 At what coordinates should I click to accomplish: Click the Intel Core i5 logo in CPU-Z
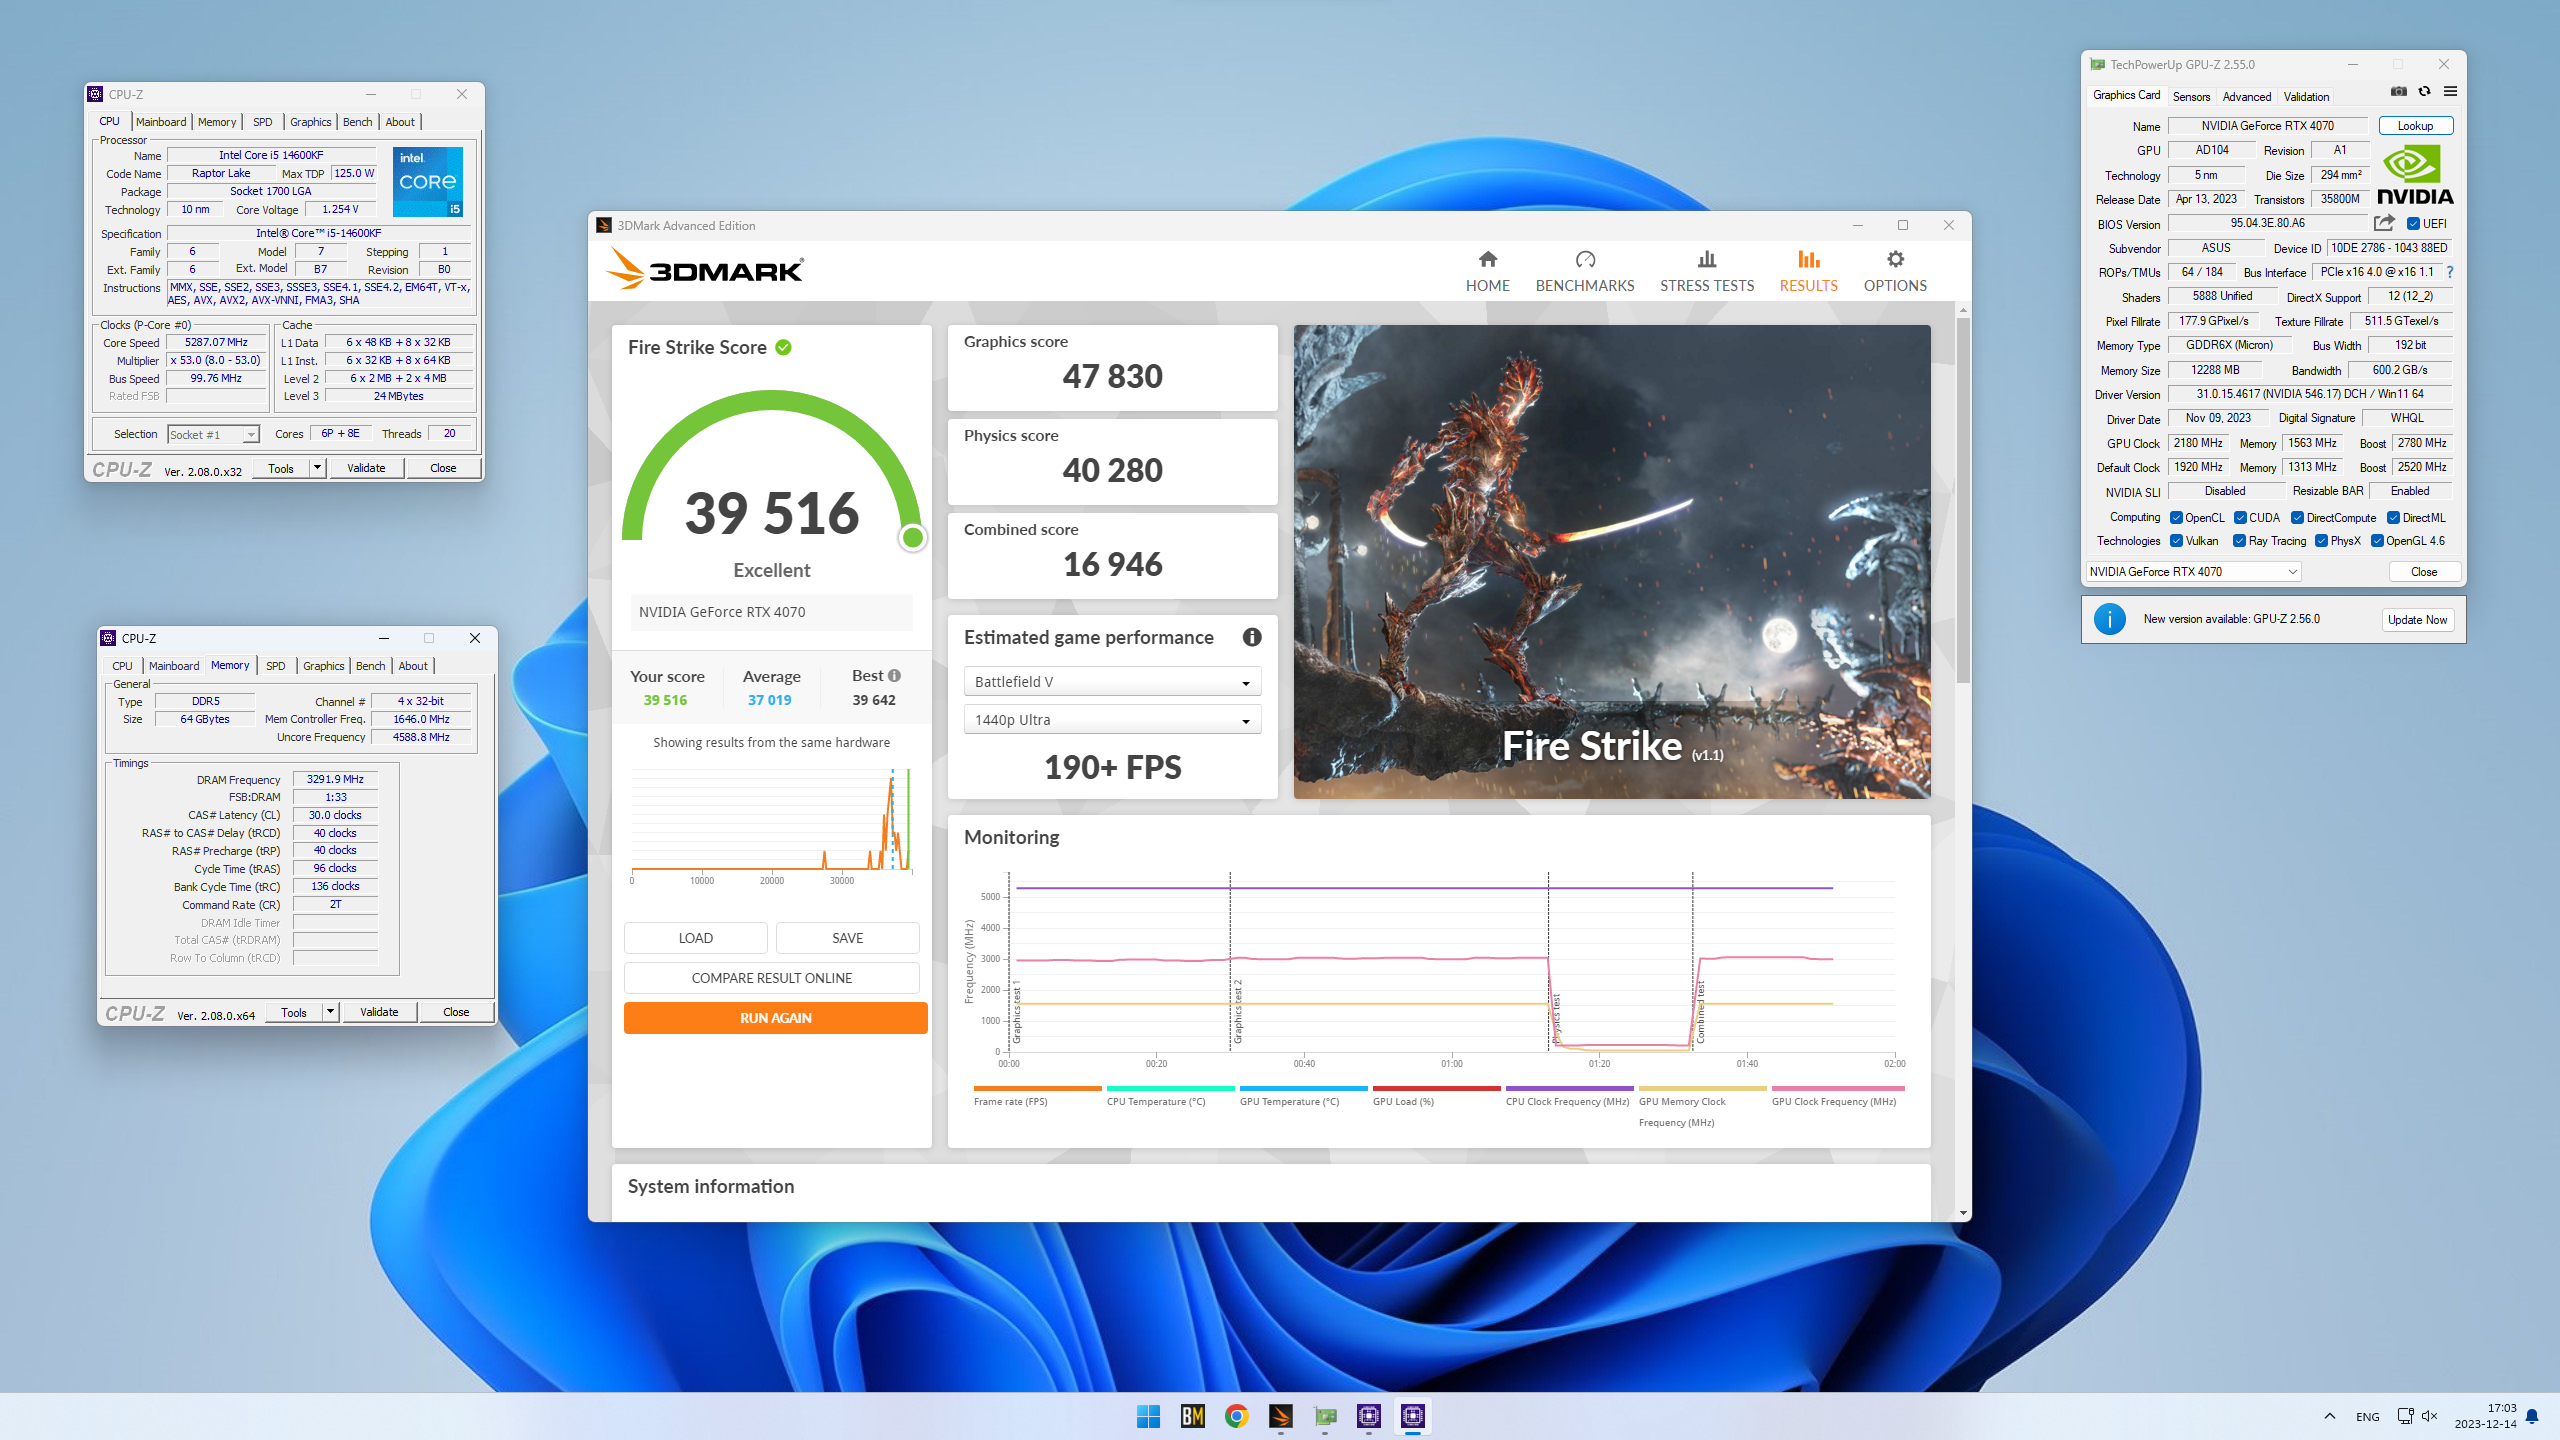click(x=428, y=182)
